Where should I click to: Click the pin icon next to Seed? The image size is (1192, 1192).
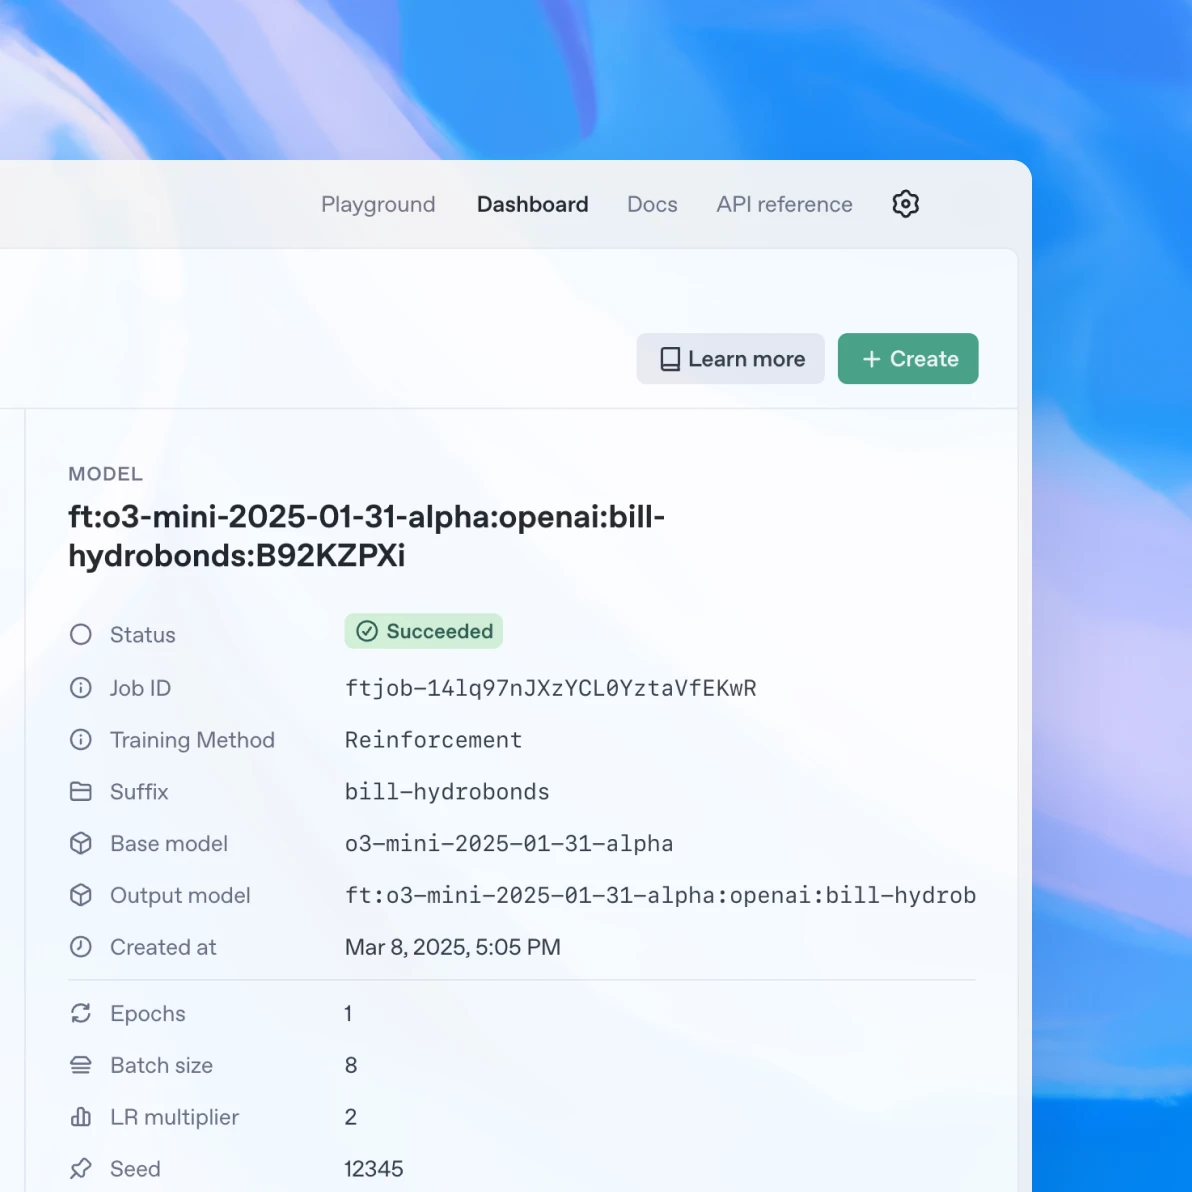pos(80,1168)
